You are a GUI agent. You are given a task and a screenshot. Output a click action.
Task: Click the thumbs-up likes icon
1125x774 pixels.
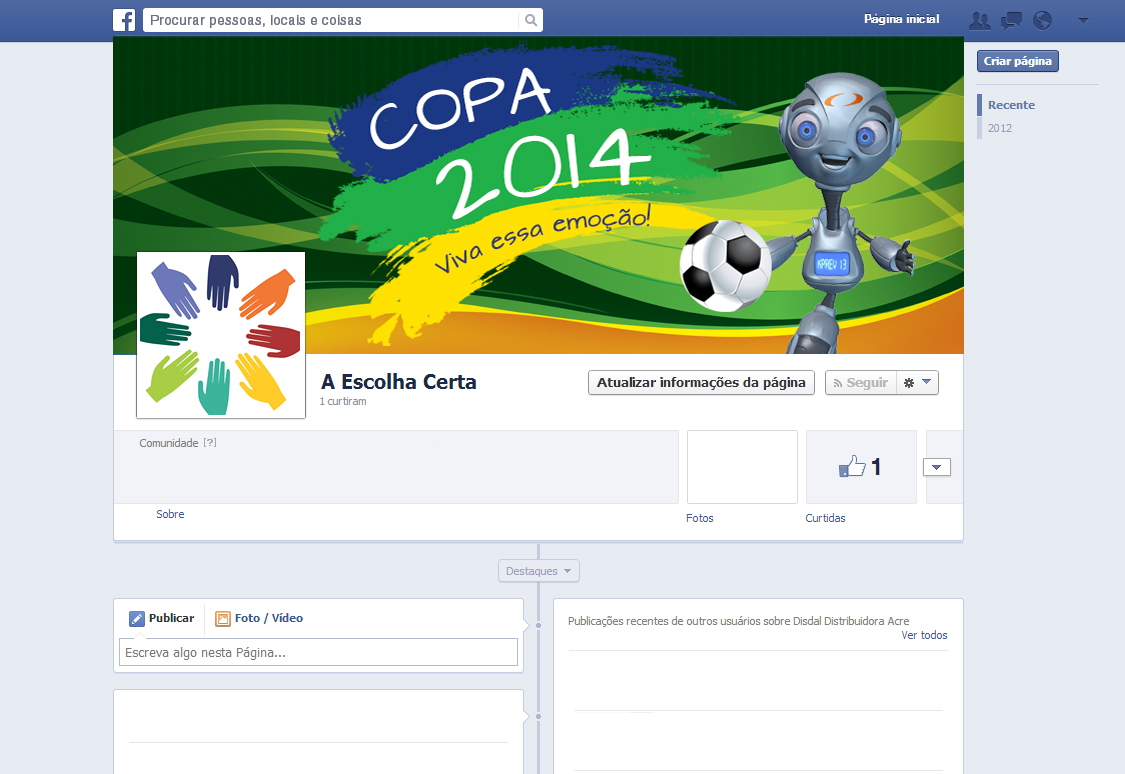(852, 467)
